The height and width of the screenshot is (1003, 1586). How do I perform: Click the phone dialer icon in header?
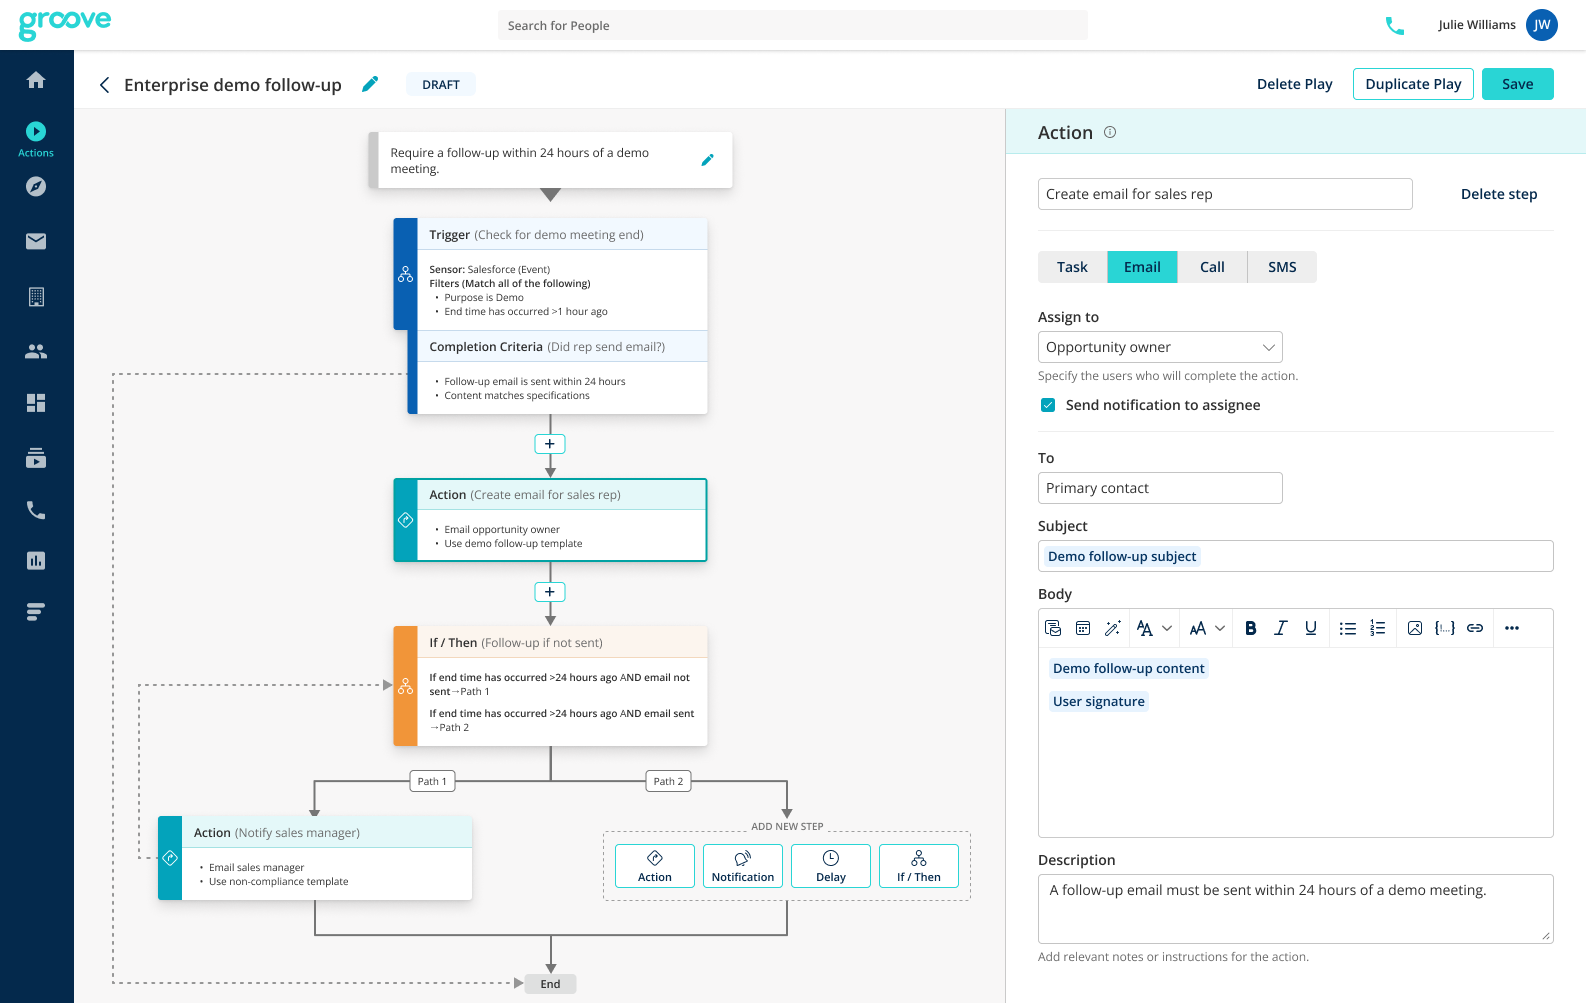pyautogui.click(x=1395, y=26)
